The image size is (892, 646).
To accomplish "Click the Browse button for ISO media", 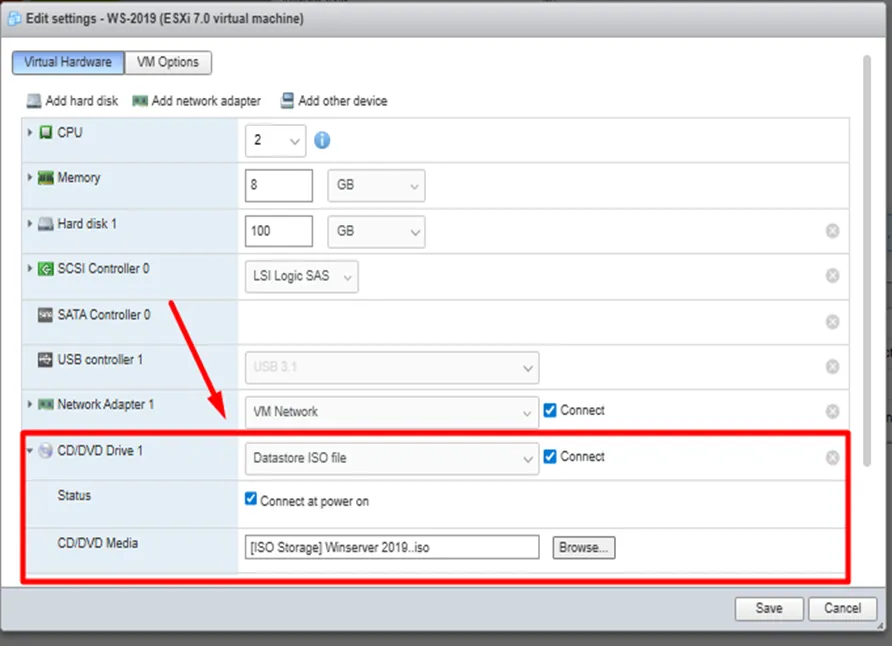I will 583,547.
